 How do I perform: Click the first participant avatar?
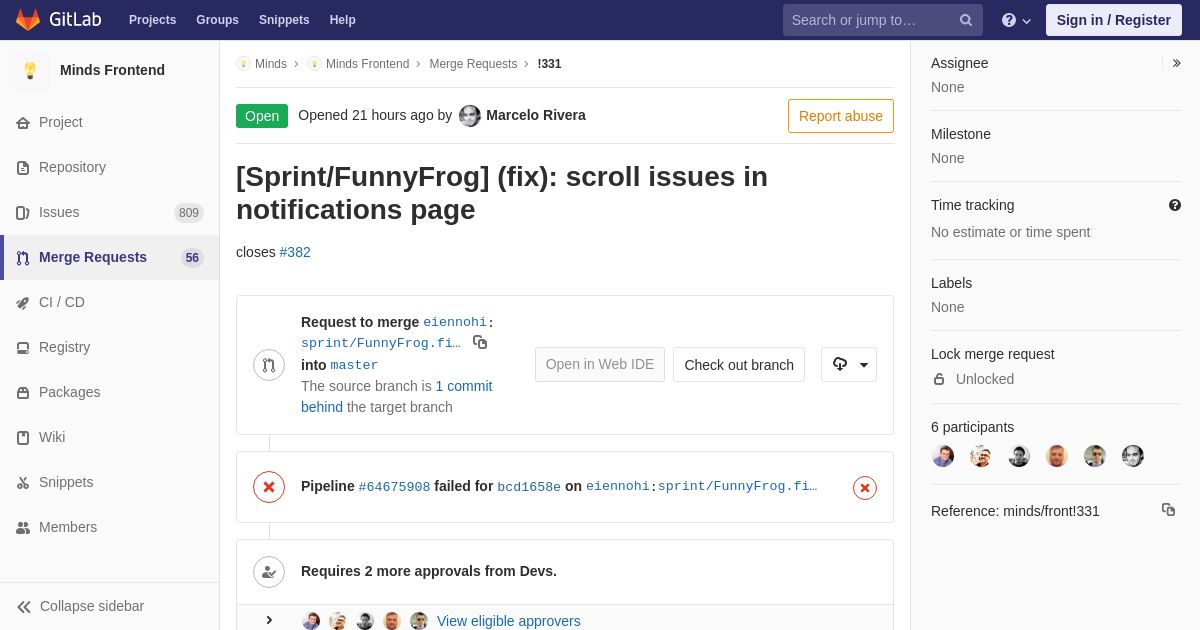pyautogui.click(x=943, y=456)
